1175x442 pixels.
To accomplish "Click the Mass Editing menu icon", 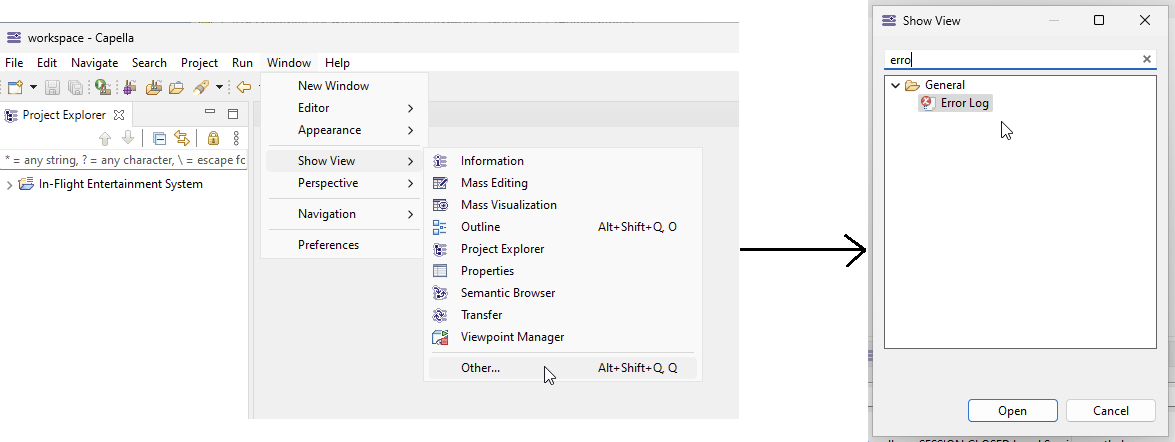I will pyautogui.click(x=440, y=183).
